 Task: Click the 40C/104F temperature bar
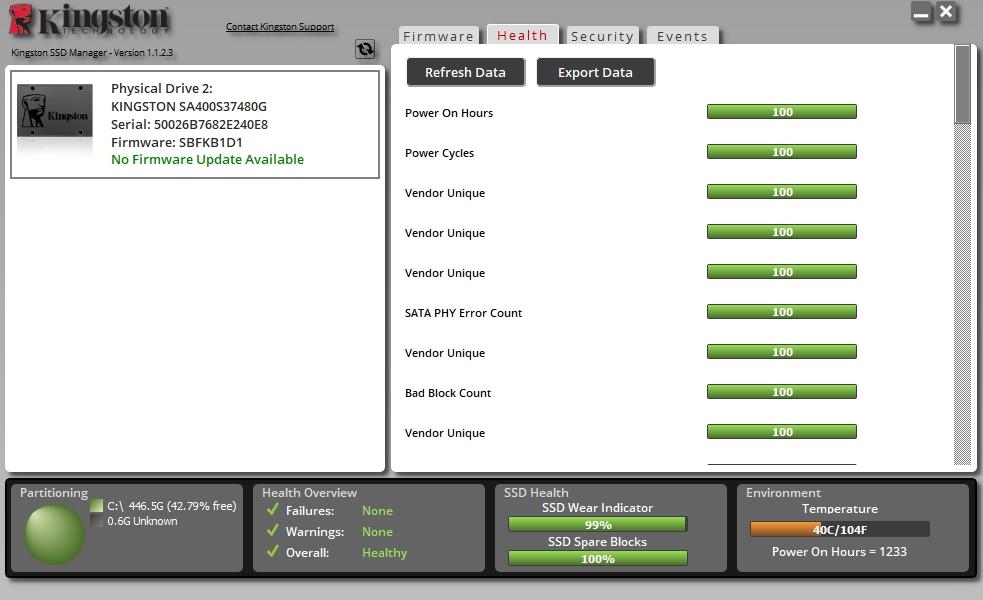coord(839,529)
